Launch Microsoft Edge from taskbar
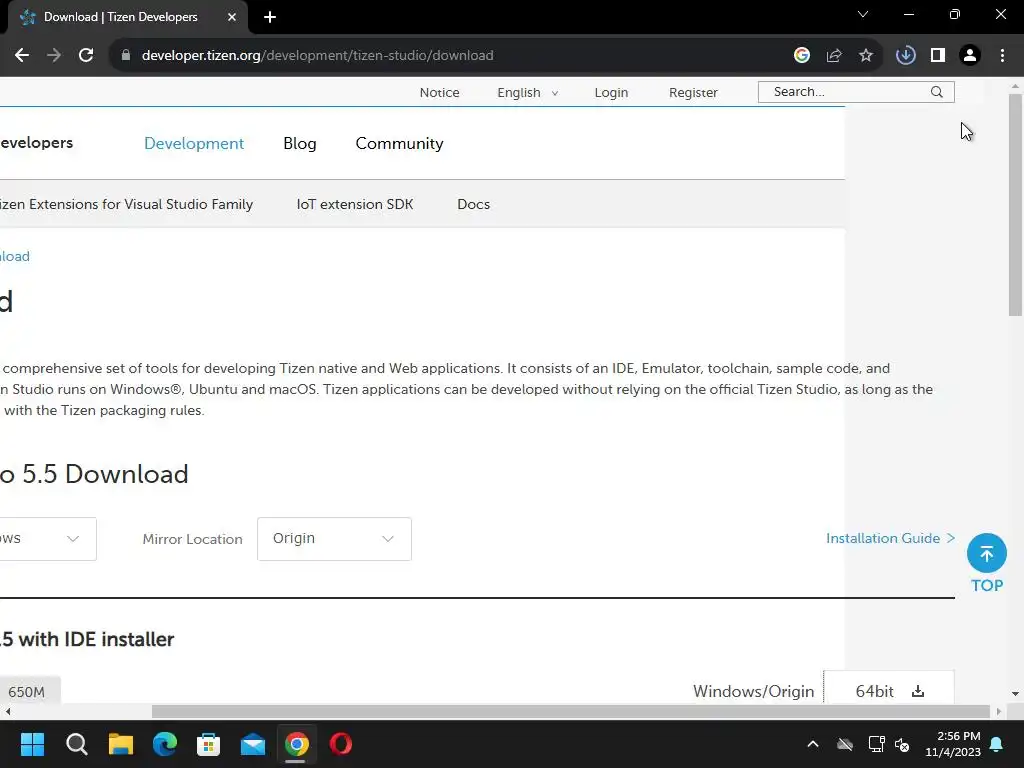The height and width of the screenshot is (768, 1024). coord(165,744)
